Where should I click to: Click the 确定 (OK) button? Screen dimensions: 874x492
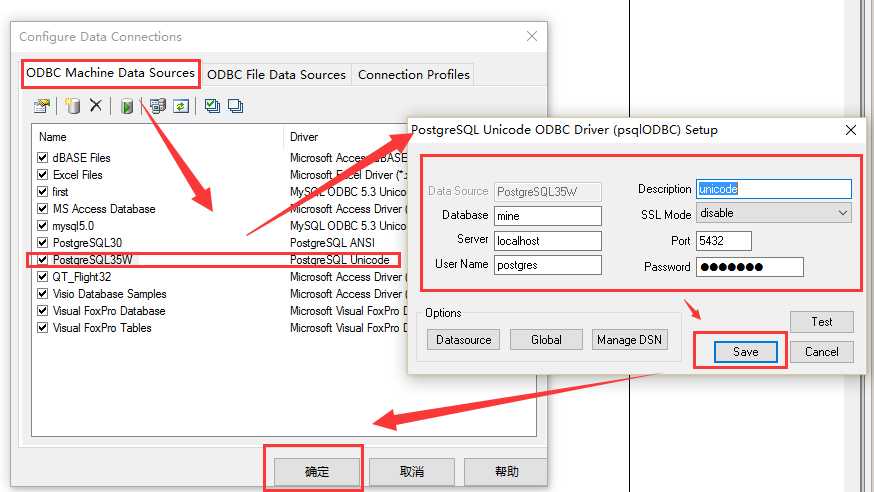point(317,472)
